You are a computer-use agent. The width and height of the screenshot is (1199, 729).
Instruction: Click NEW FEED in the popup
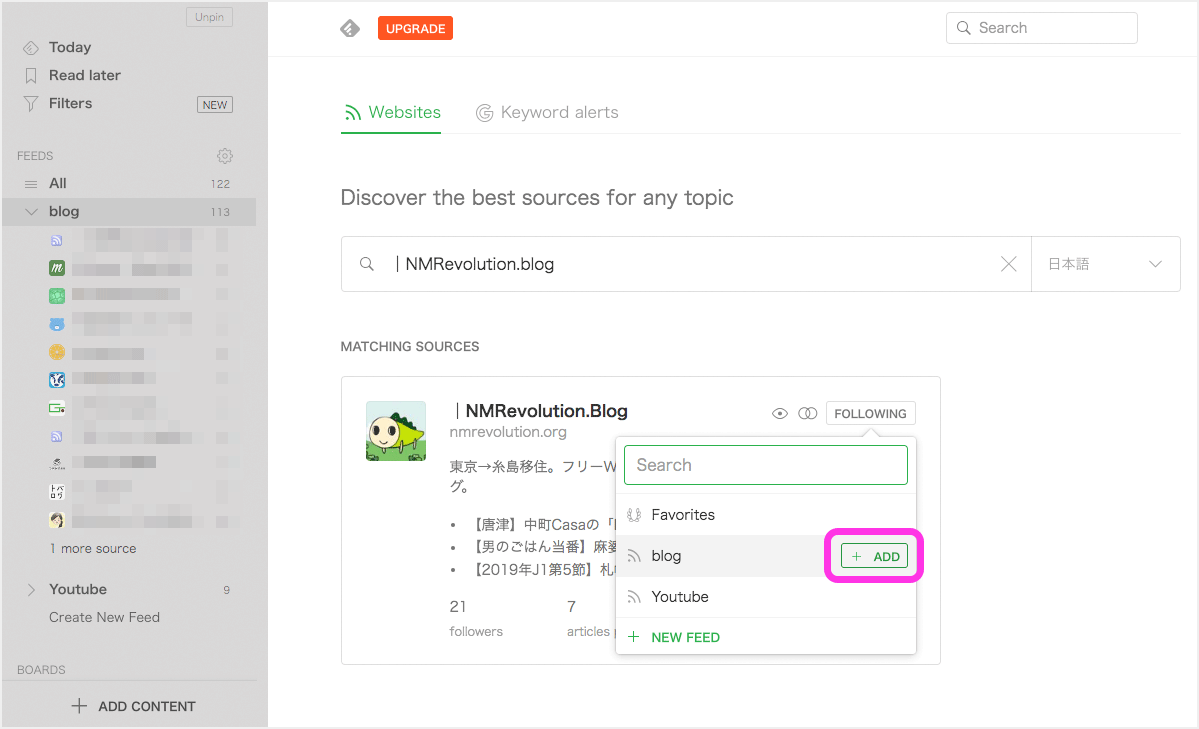[x=674, y=637]
